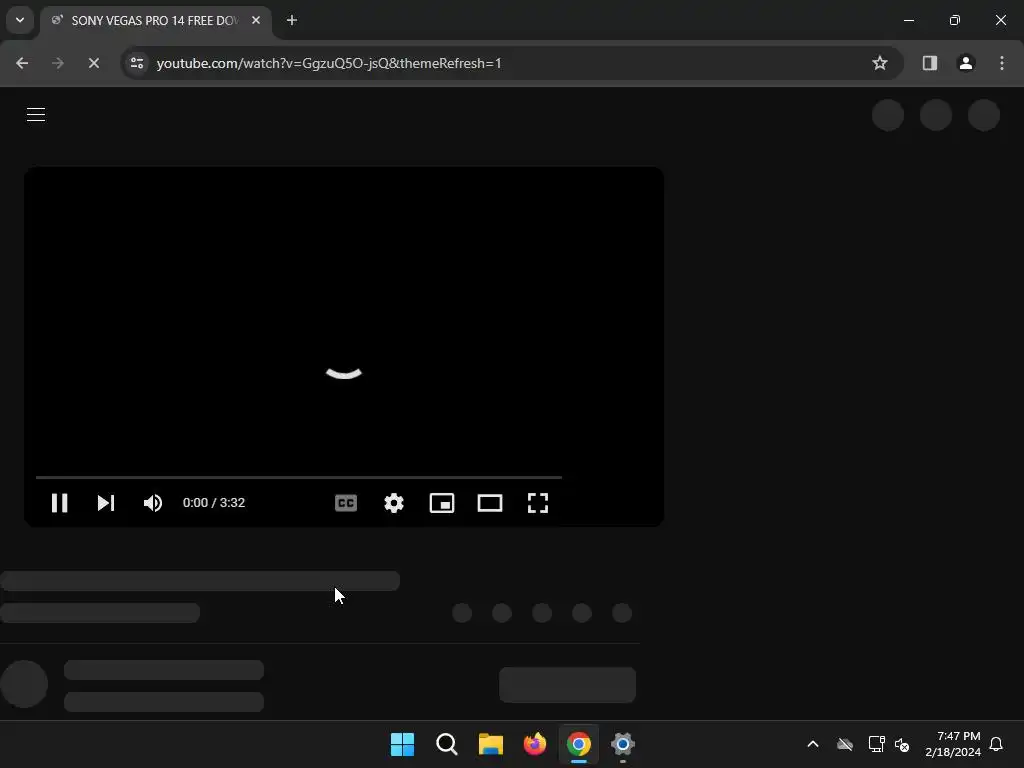Open the YouTube hamburger guide menu

click(36, 114)
